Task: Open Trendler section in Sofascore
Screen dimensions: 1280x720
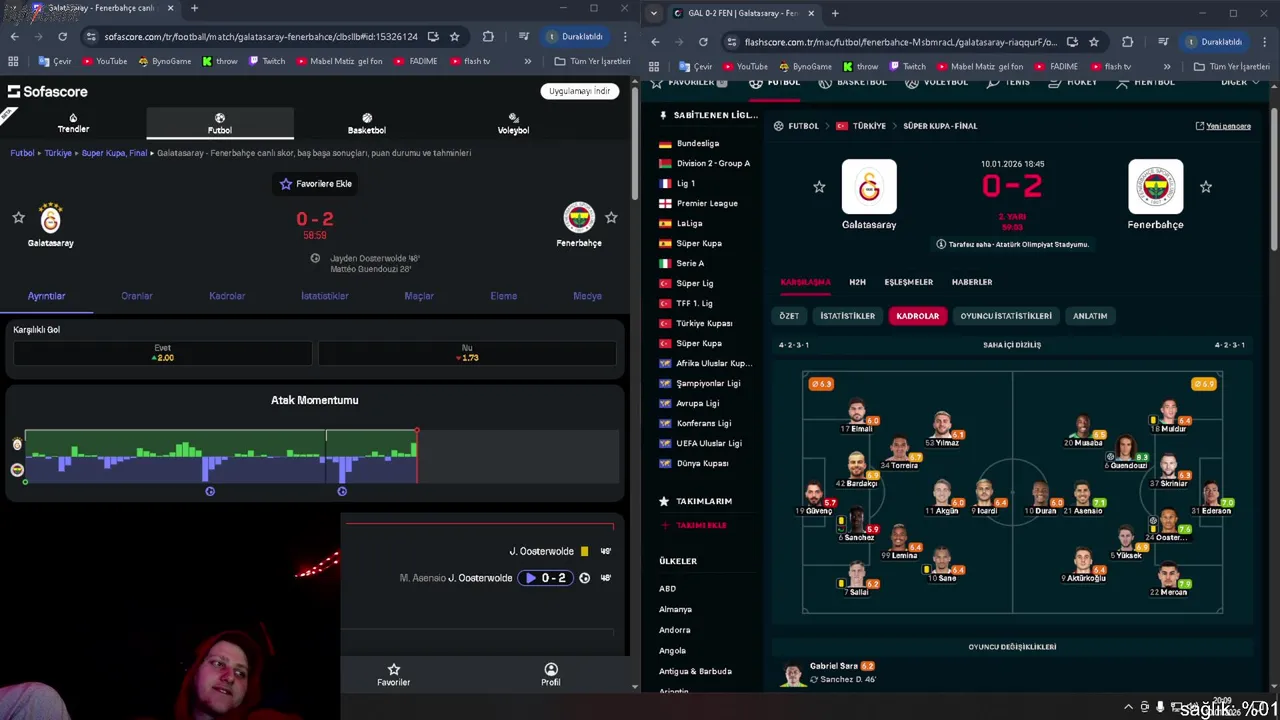Action: coord(73,123)
